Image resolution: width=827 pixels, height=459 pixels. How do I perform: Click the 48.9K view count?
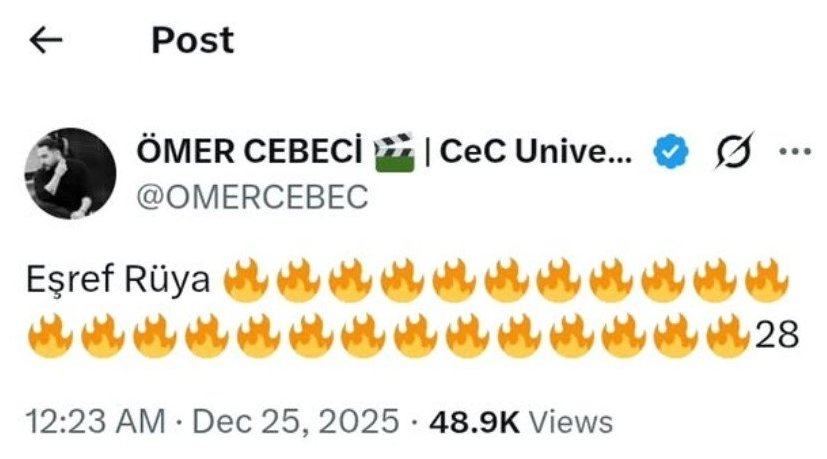(473, 421)
